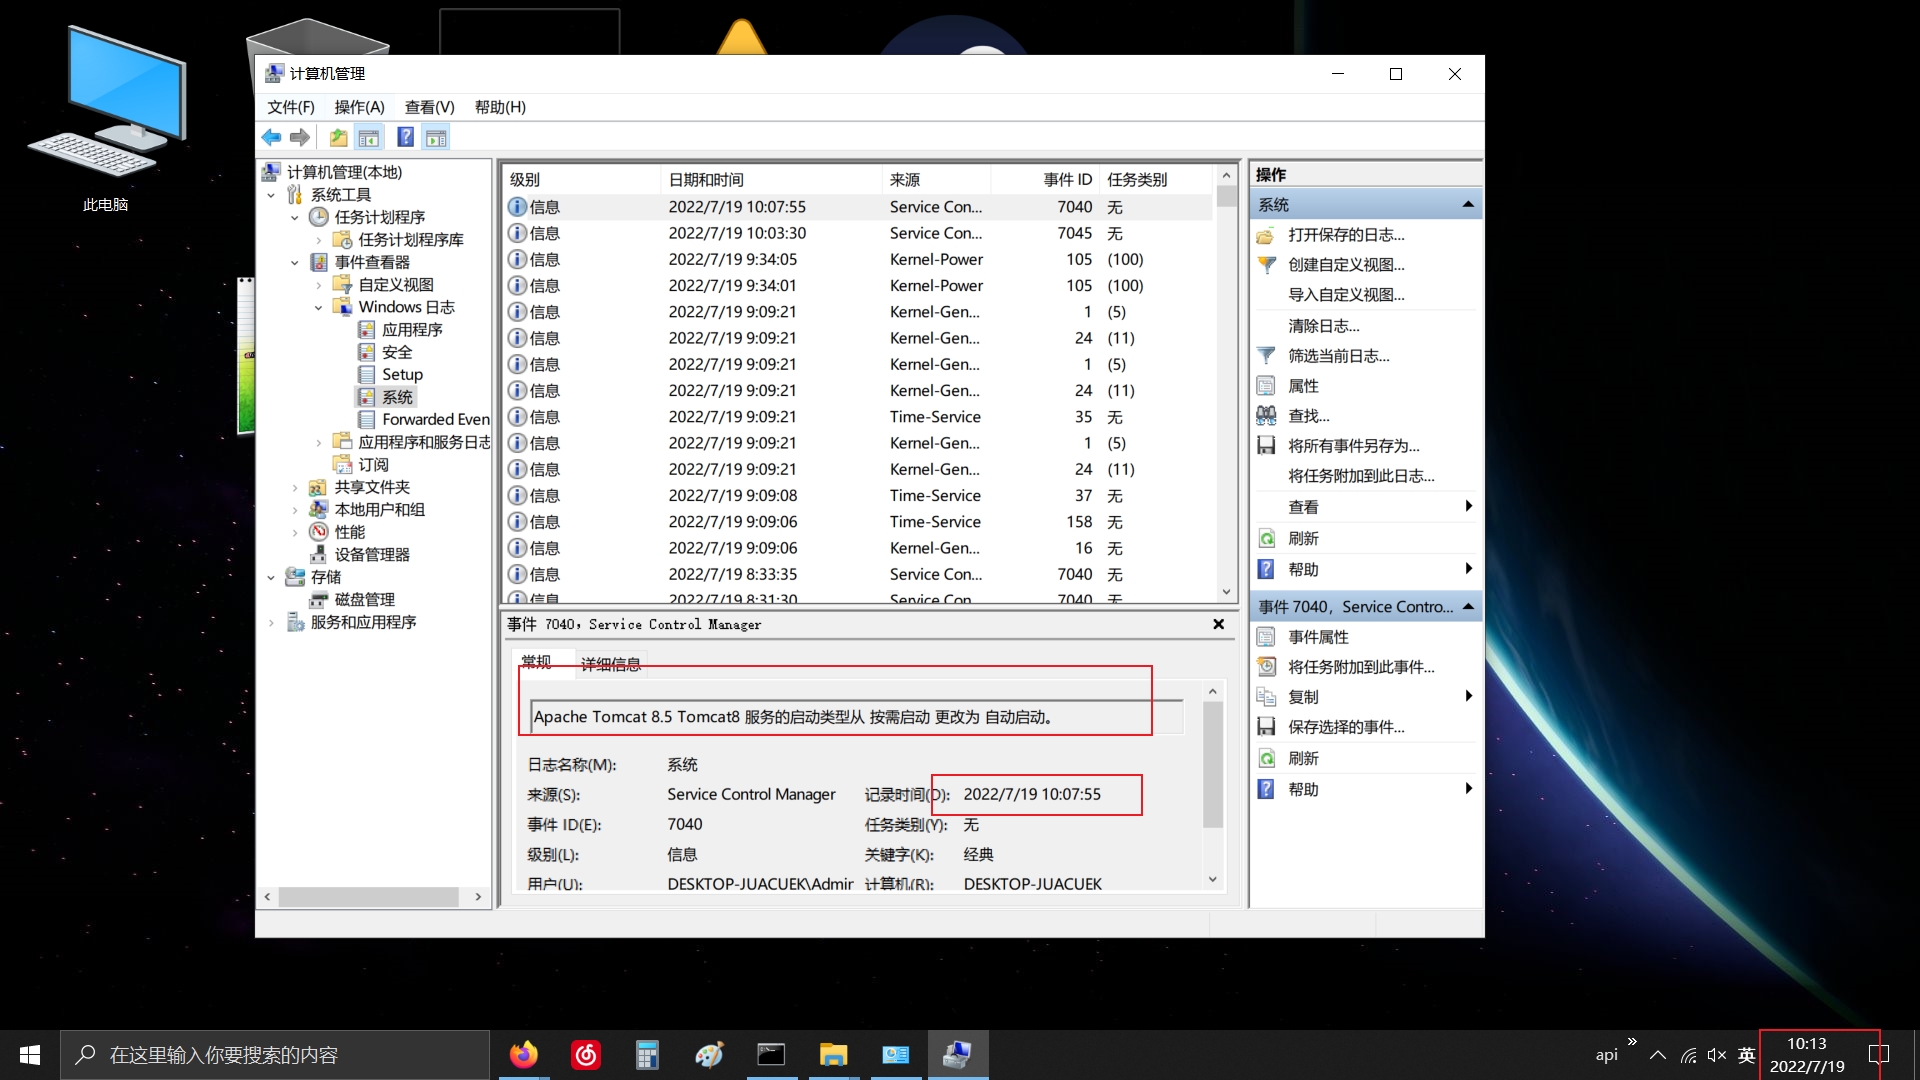Toggle the Show/Hide action pane toolbar icon

click(x=436, y=137)
